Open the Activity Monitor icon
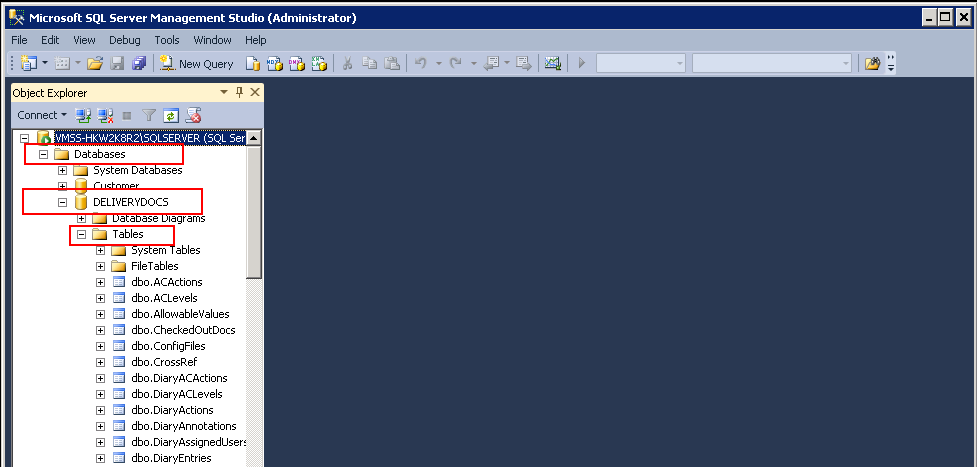The width and height of the screenshot is (977, 467). point(553,63)
